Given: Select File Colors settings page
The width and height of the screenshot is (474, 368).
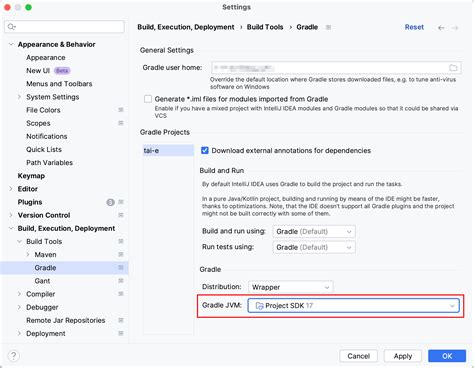Looking at the screenshot, I should pos(43,110).
